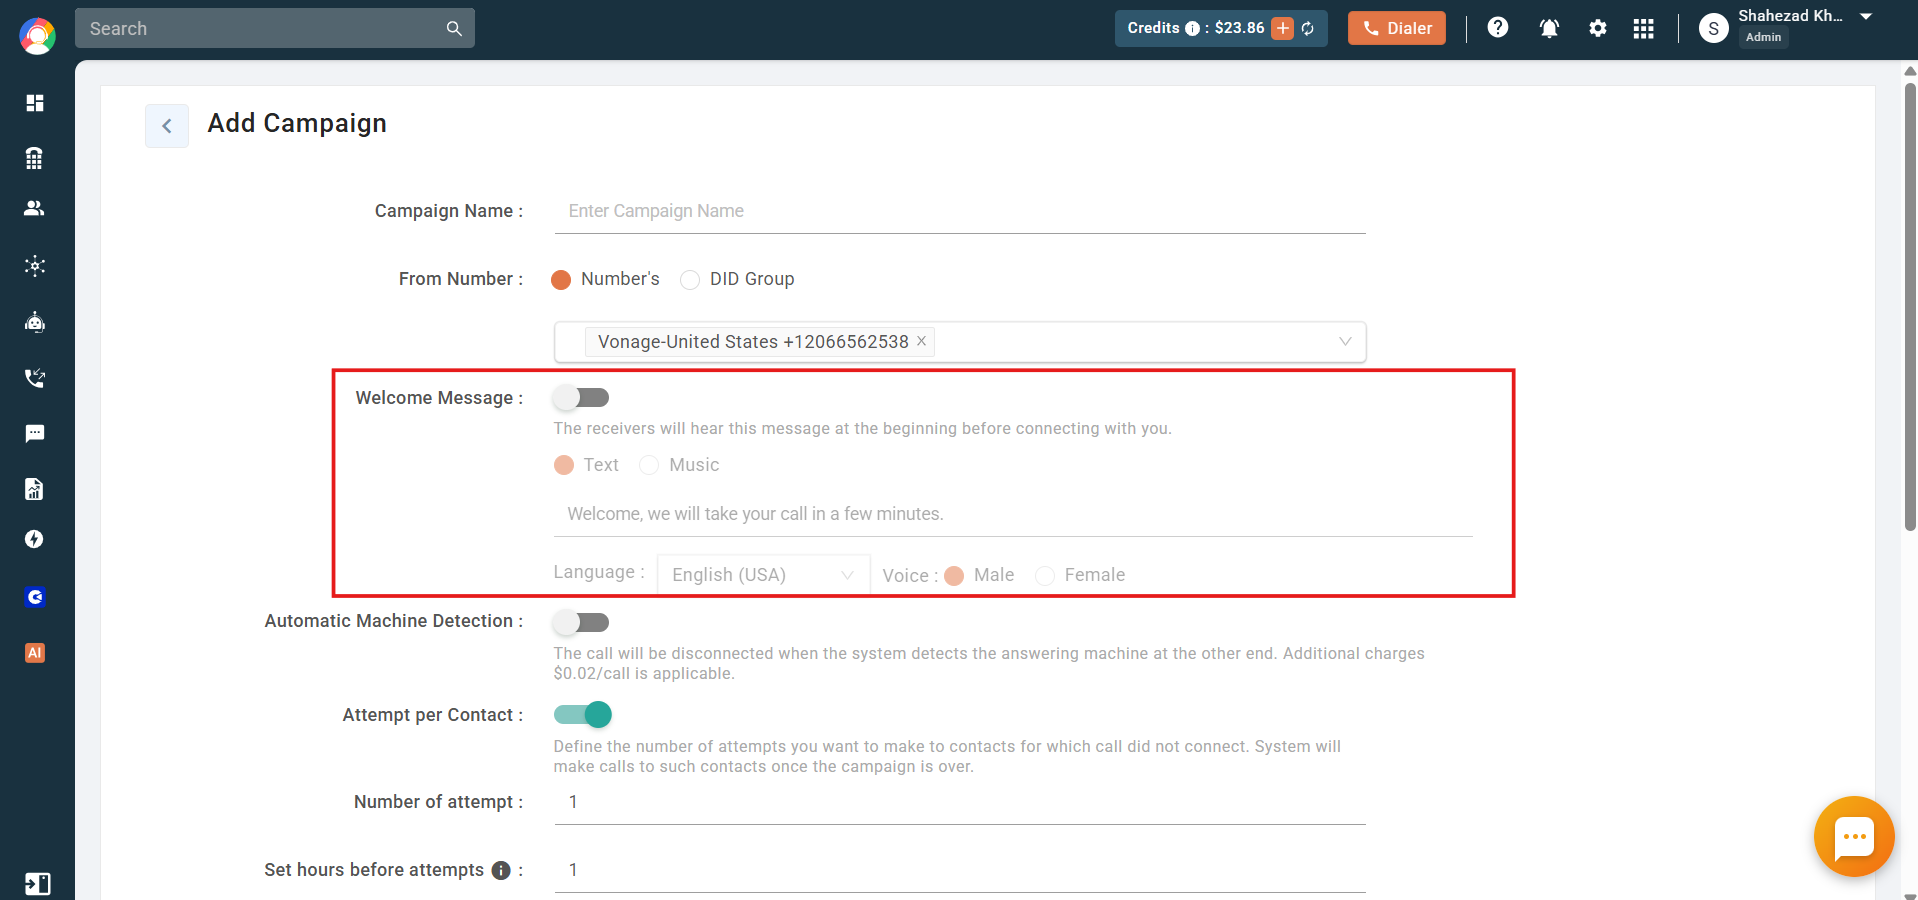
Task: Toggle Attempt per Contact switch off
Action: pyautogui.click(x=583, y=714)
